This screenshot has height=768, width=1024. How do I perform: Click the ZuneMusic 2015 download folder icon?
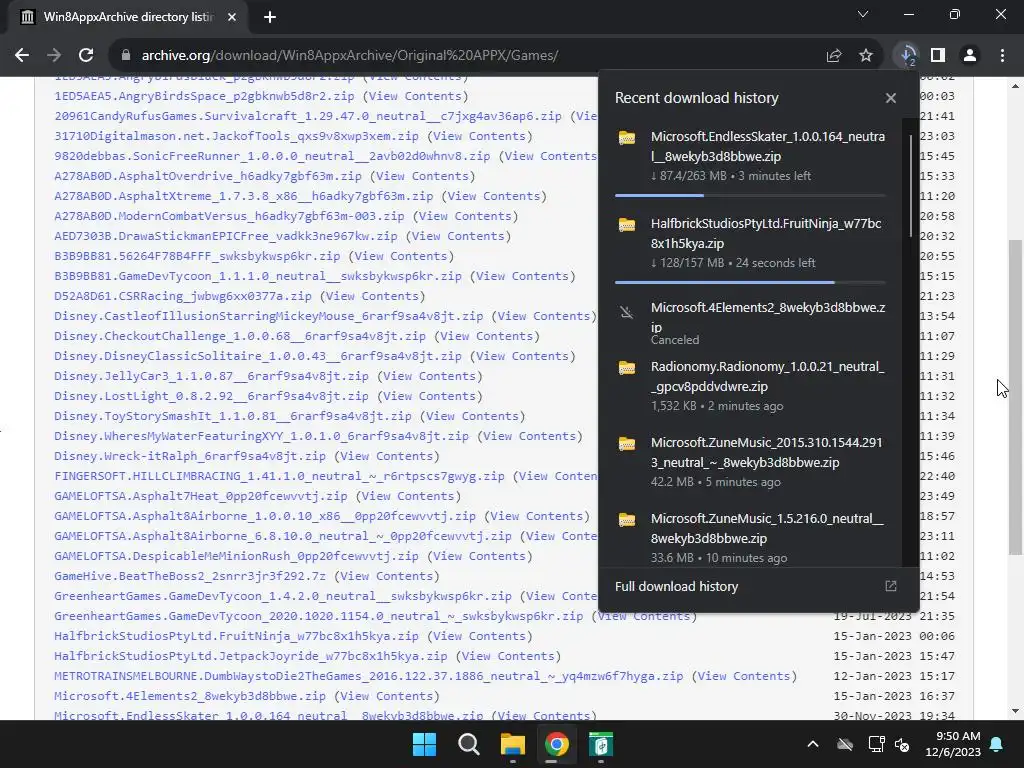627,443
